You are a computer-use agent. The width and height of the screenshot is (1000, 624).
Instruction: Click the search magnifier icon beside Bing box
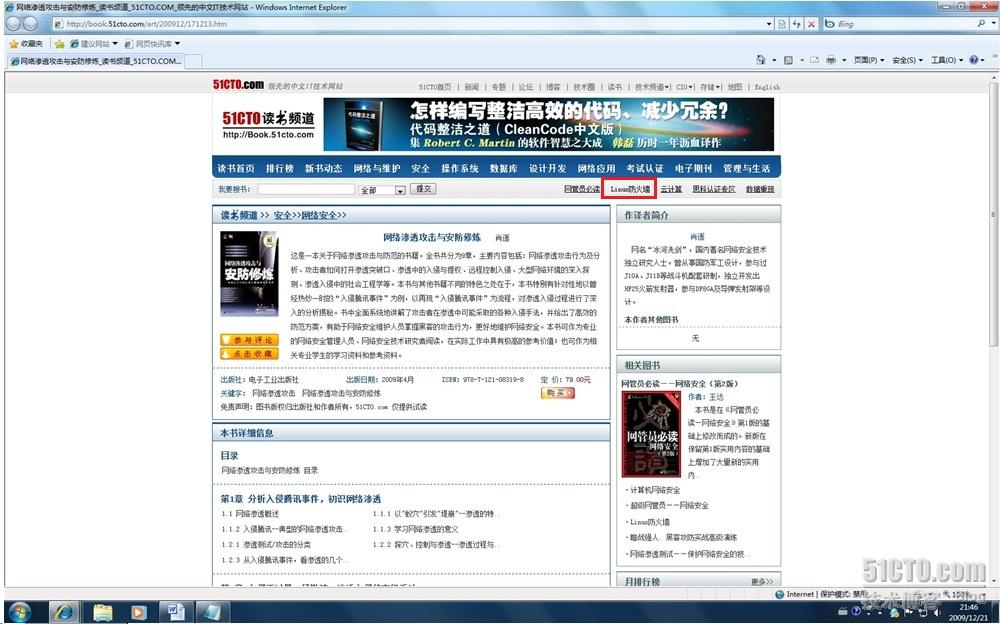(x=981, y=23)
